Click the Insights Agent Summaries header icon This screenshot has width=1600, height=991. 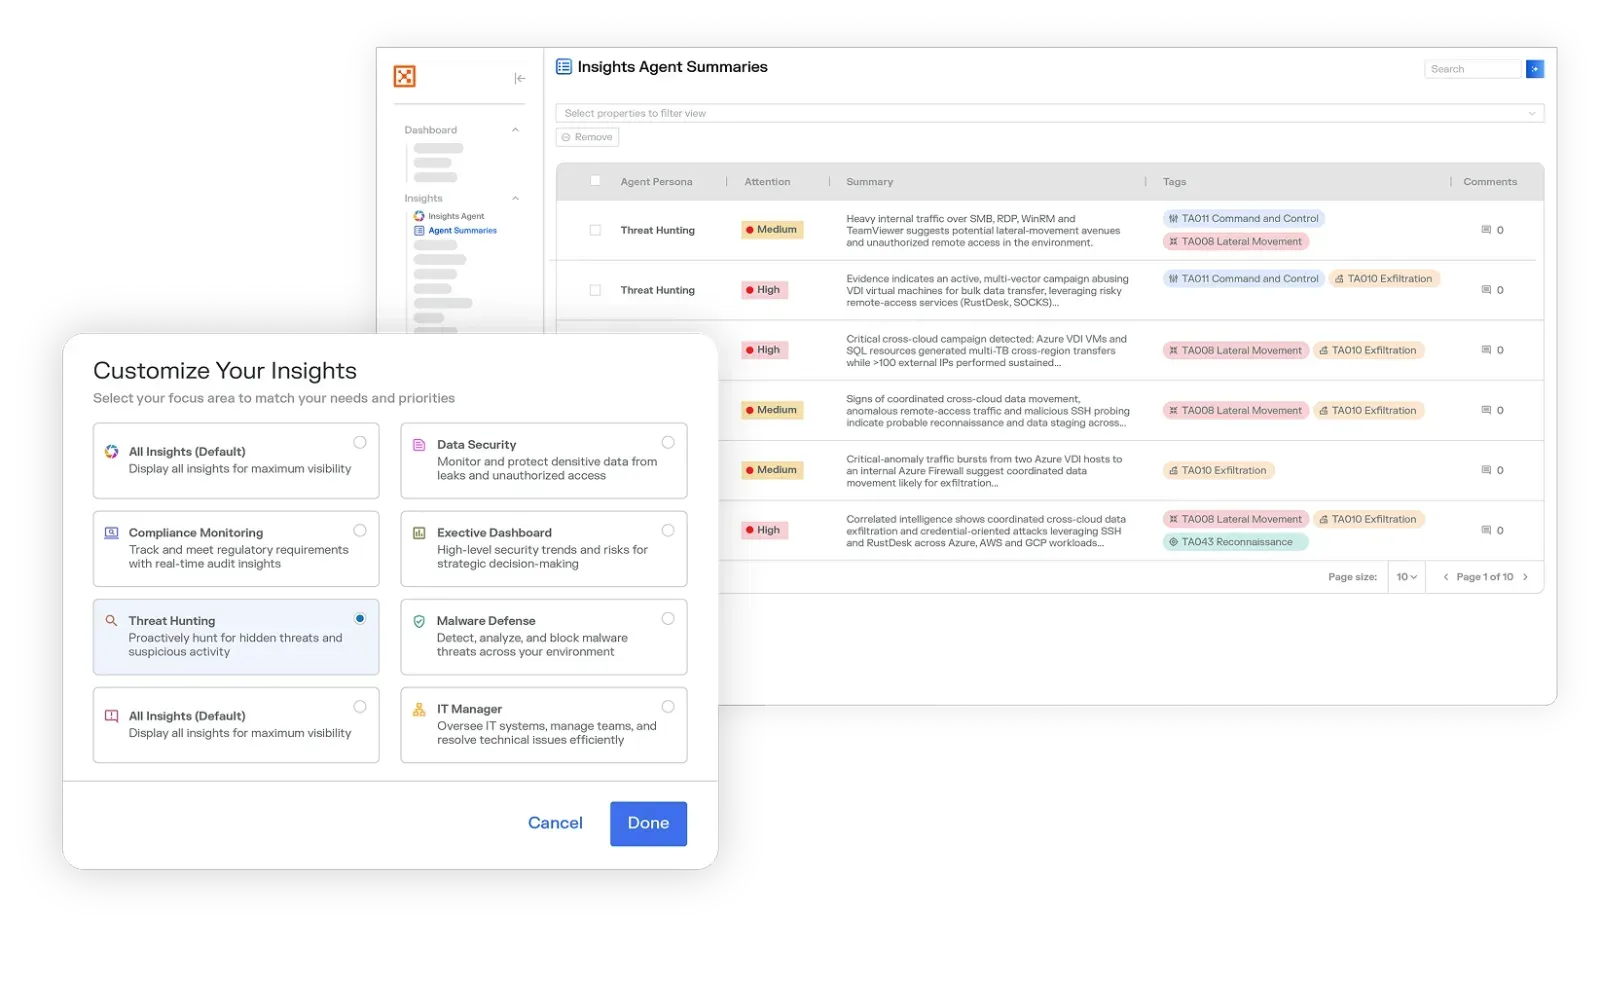pyautogui.click(x=565, y=66)
